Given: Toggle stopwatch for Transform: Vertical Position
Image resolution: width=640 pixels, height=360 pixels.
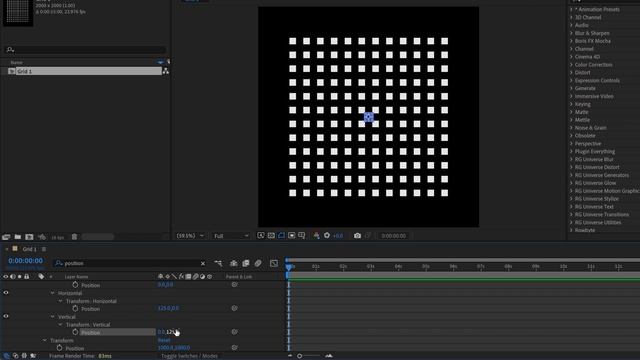Looking at the screenshot, I should pos(75,332).
